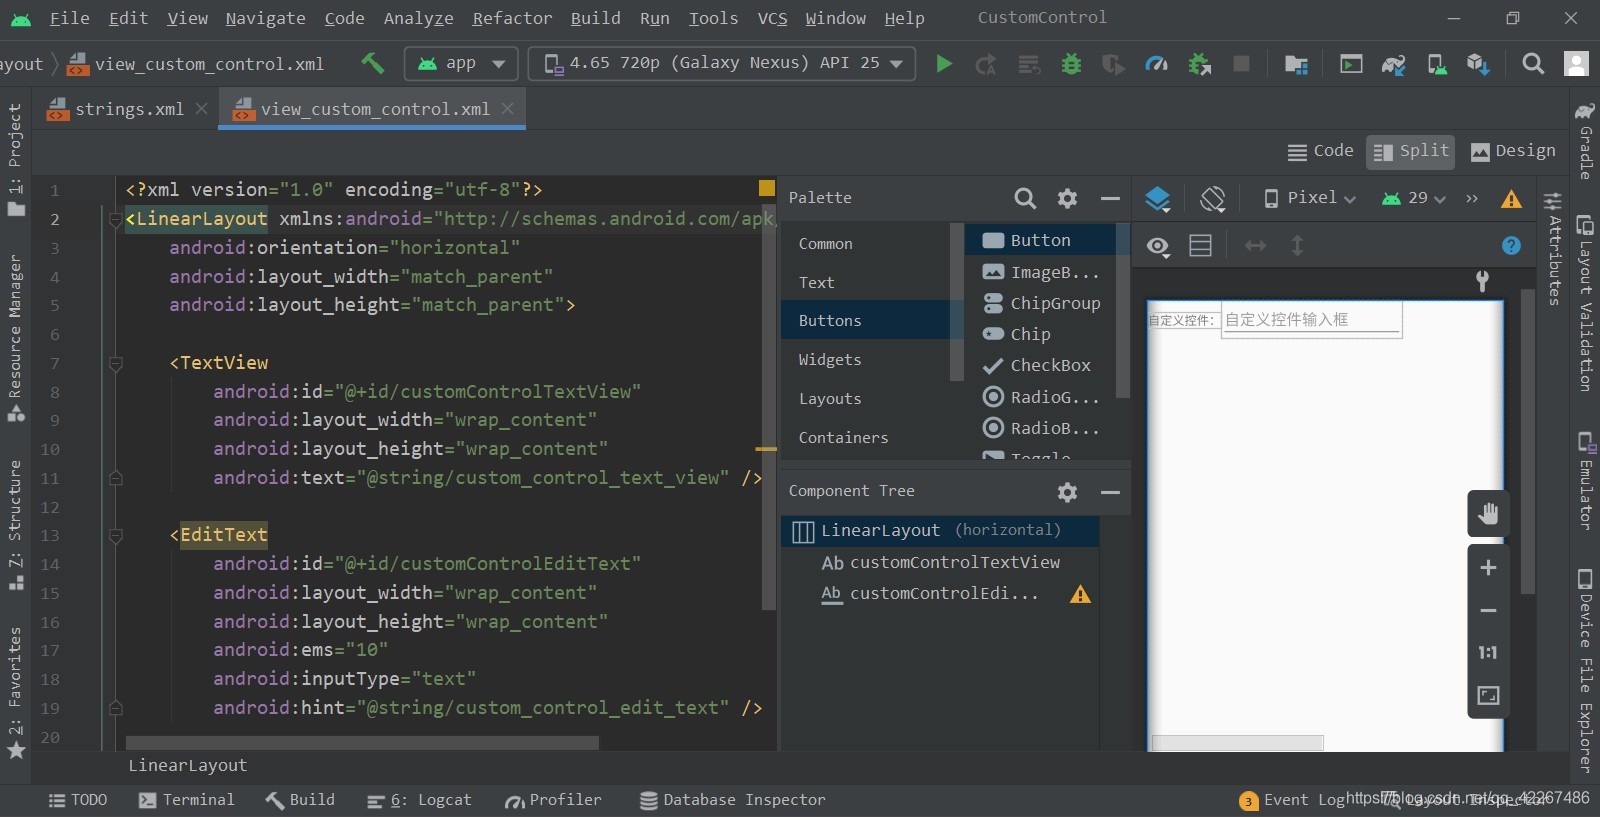Open the Galaxy Nexus device dropdown
Viewport: 1600px width, 817px height.
[x=722, y=63]
